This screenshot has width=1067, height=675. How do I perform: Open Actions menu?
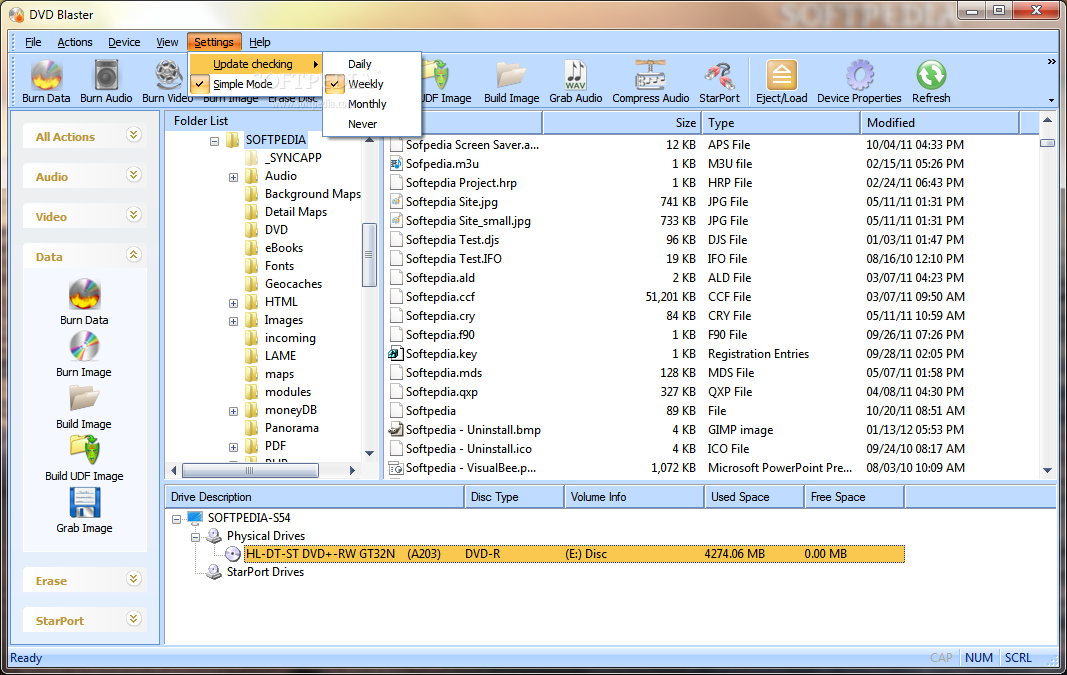[75, 42]
